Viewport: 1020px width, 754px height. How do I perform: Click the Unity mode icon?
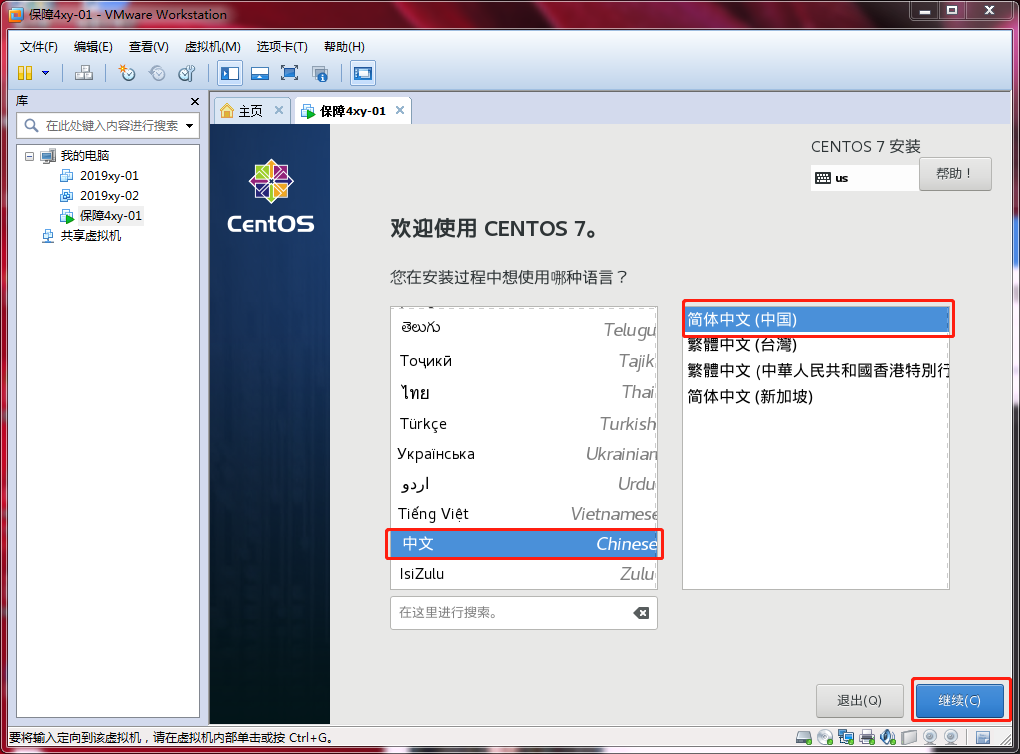pos(319,73)
